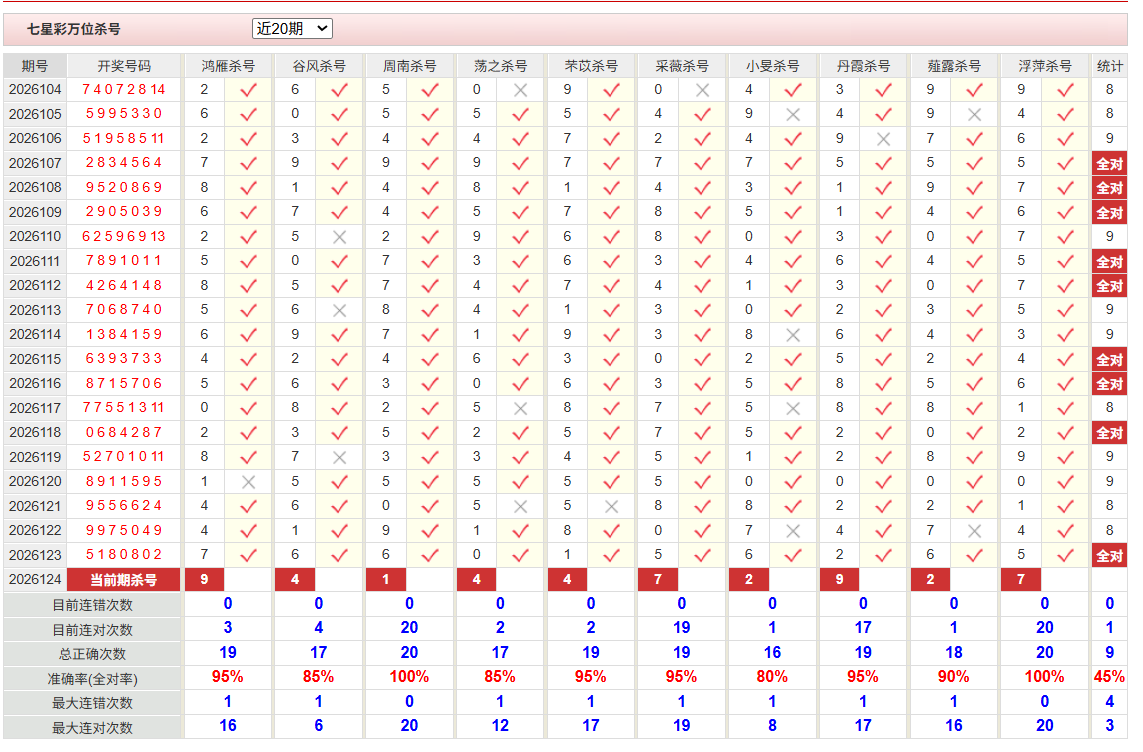Click the 准确率(全对率) row label

[x=93, y=679]
